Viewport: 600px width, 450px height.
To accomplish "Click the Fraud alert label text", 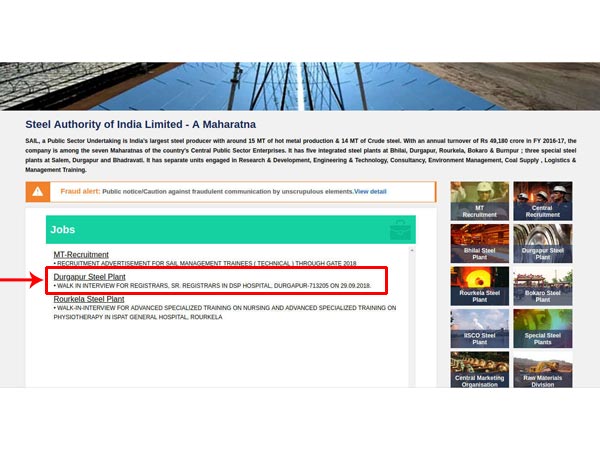I will click(x=80, y=191).
